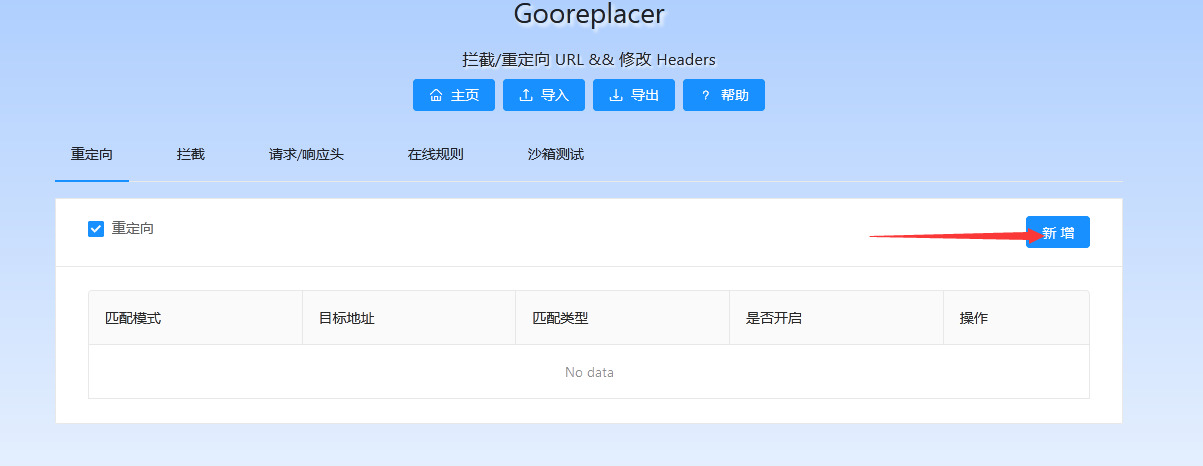Open the 主页 home page
1203x466 pixels.
point(454,95)
